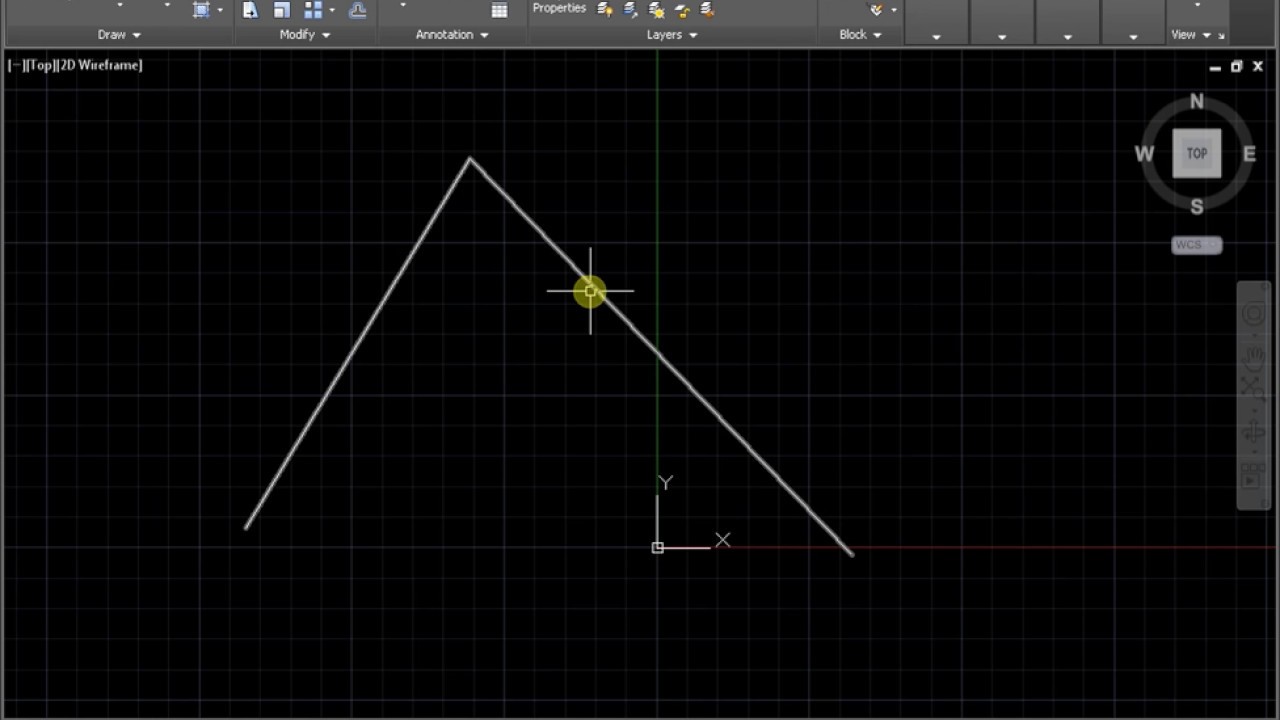Expand the Modify panel dropdown

(x=305, y=35)
